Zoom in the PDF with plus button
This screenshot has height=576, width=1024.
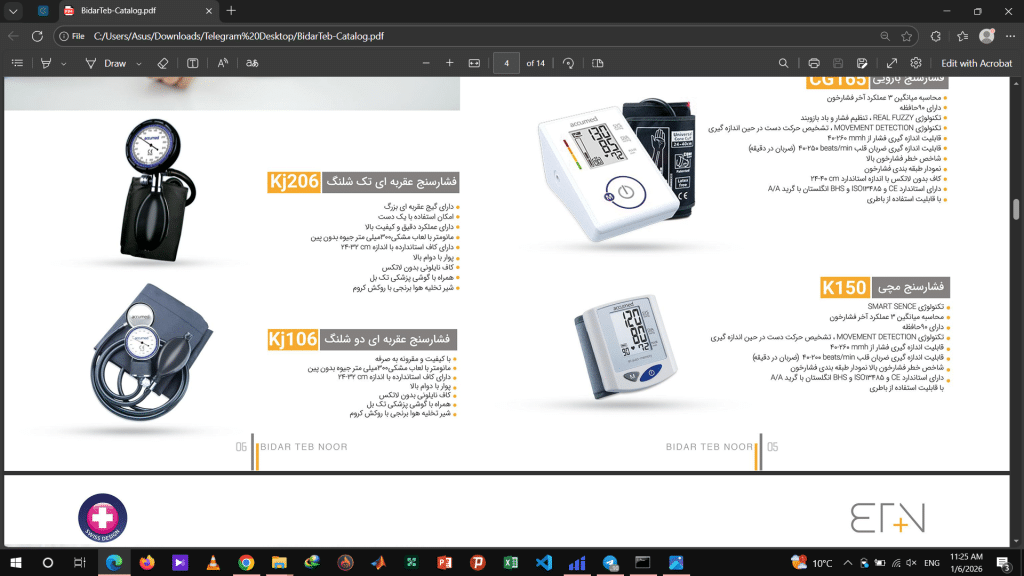click(x=449, y=63)
